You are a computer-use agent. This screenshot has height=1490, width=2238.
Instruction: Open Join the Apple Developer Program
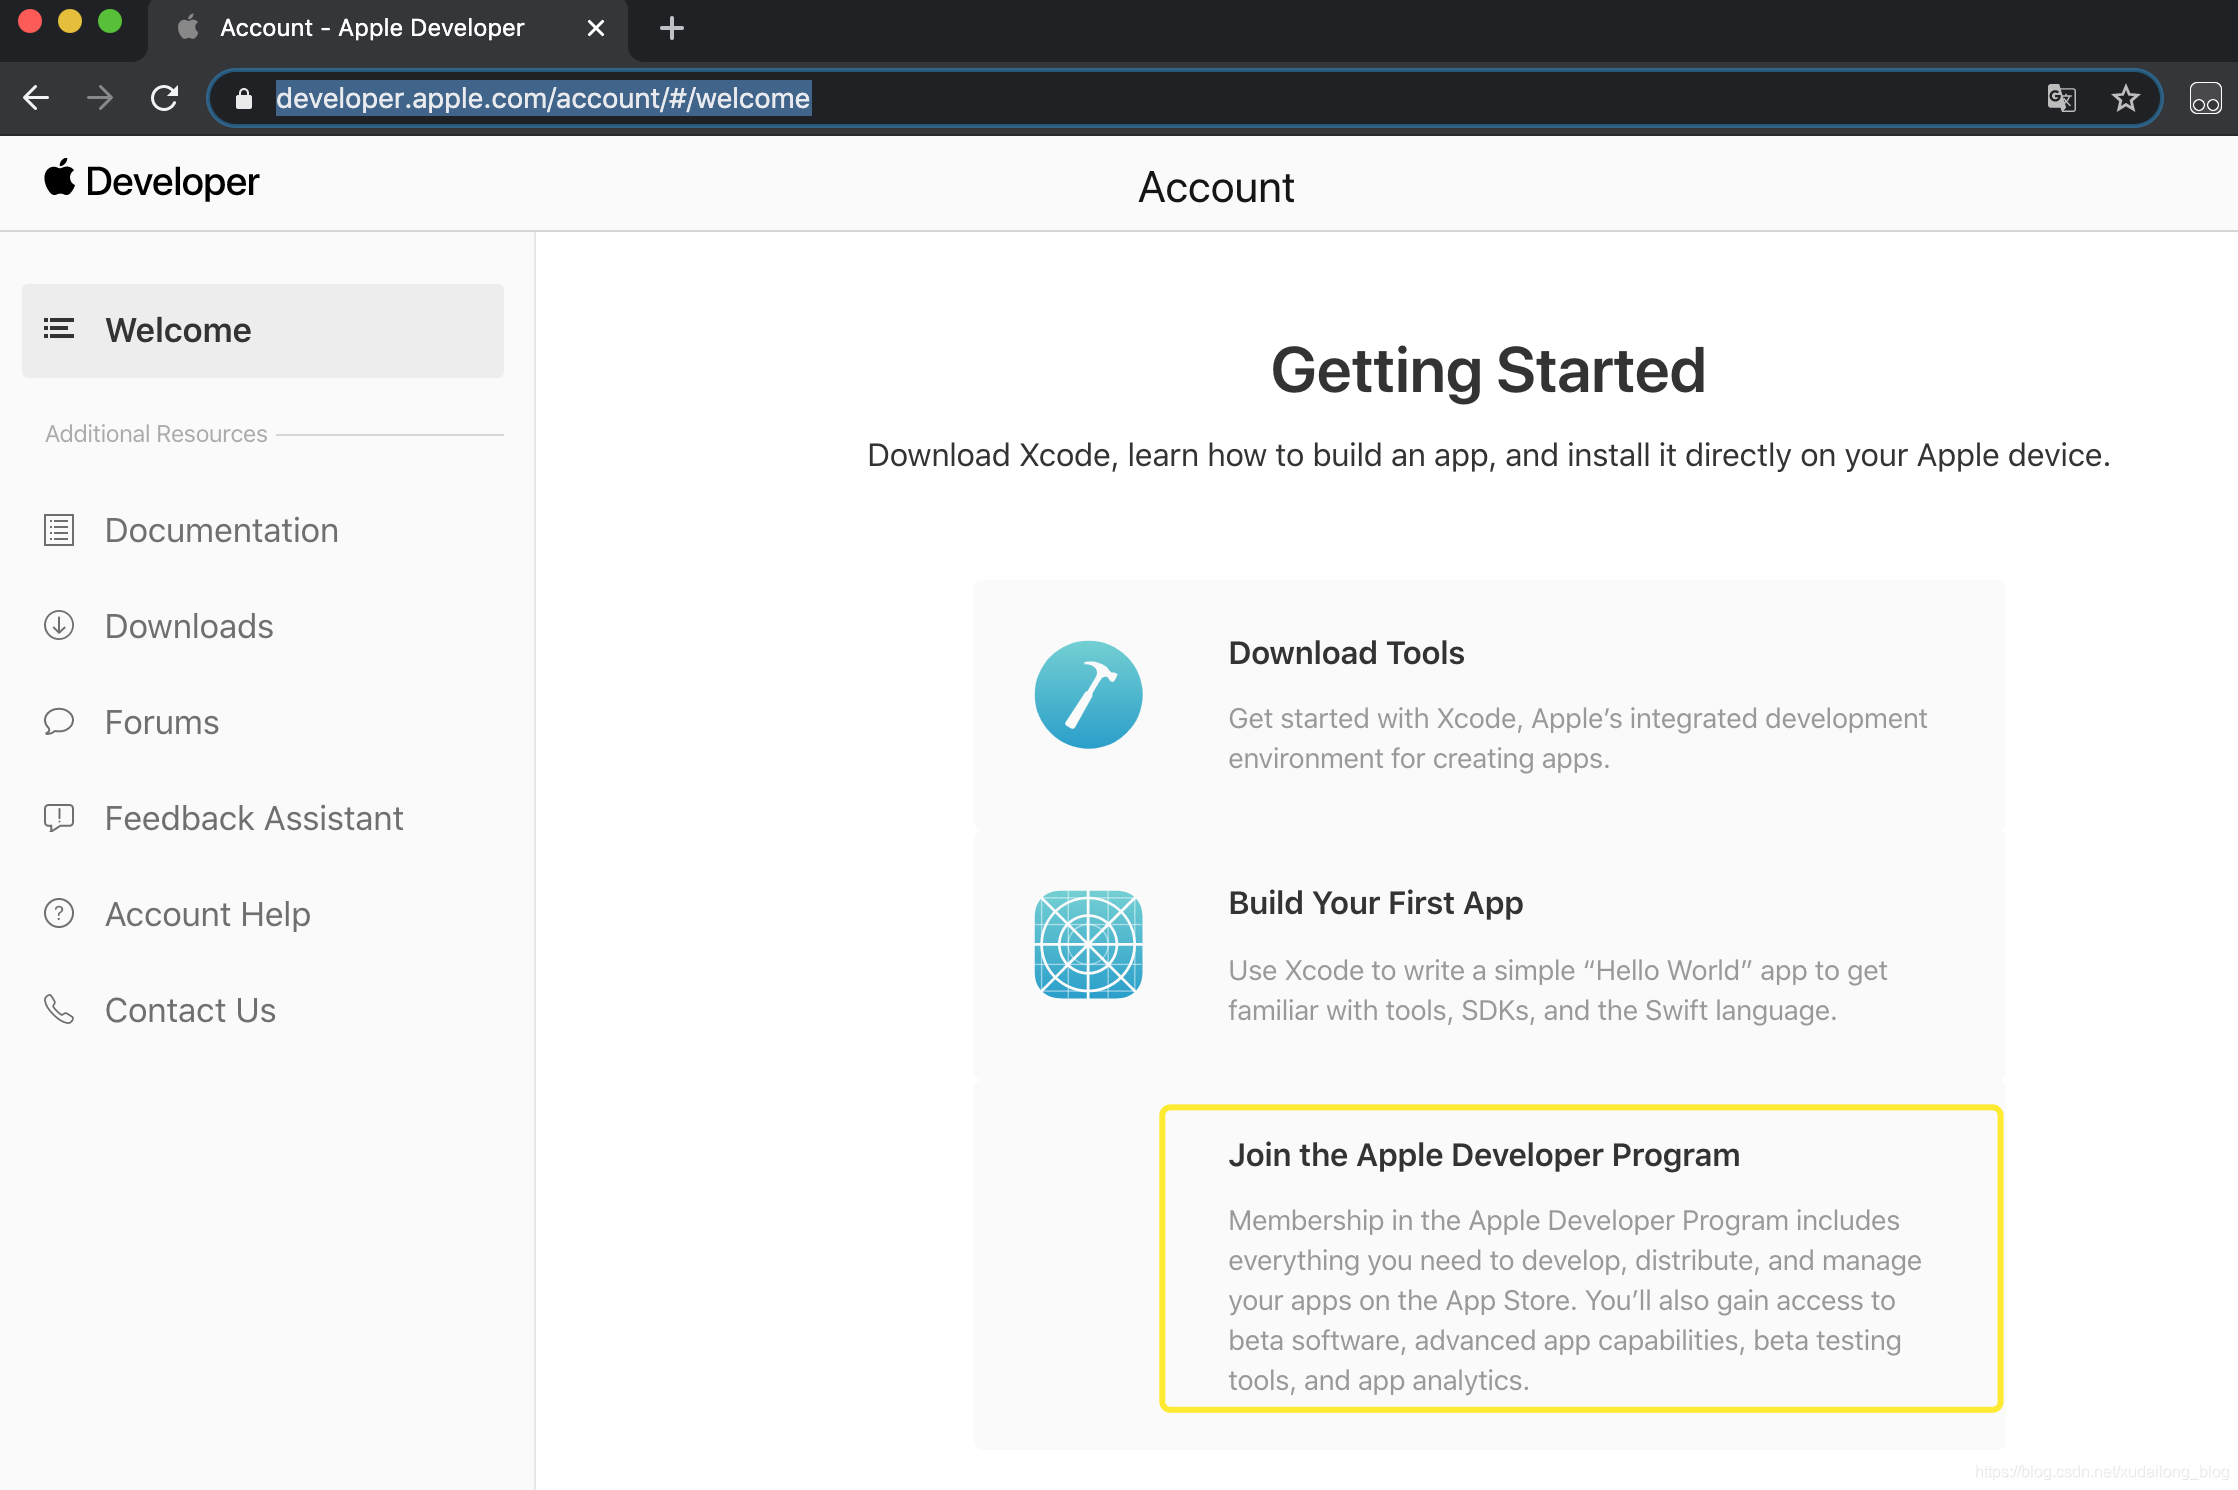[x=1484, y=1155]
